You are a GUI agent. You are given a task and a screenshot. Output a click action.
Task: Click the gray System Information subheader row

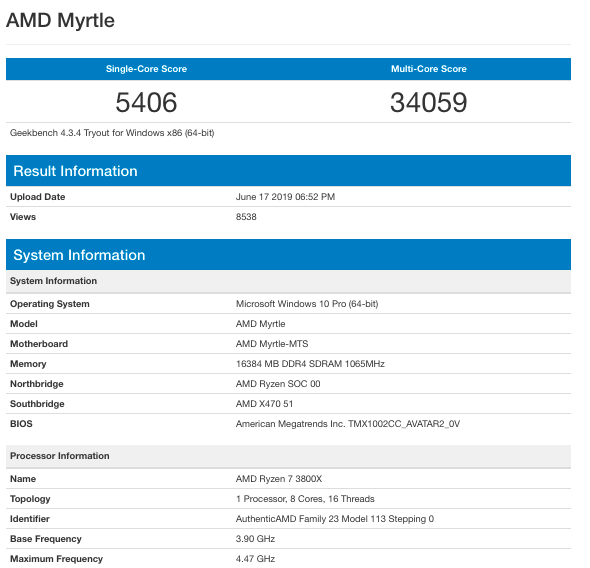[288, 281]
